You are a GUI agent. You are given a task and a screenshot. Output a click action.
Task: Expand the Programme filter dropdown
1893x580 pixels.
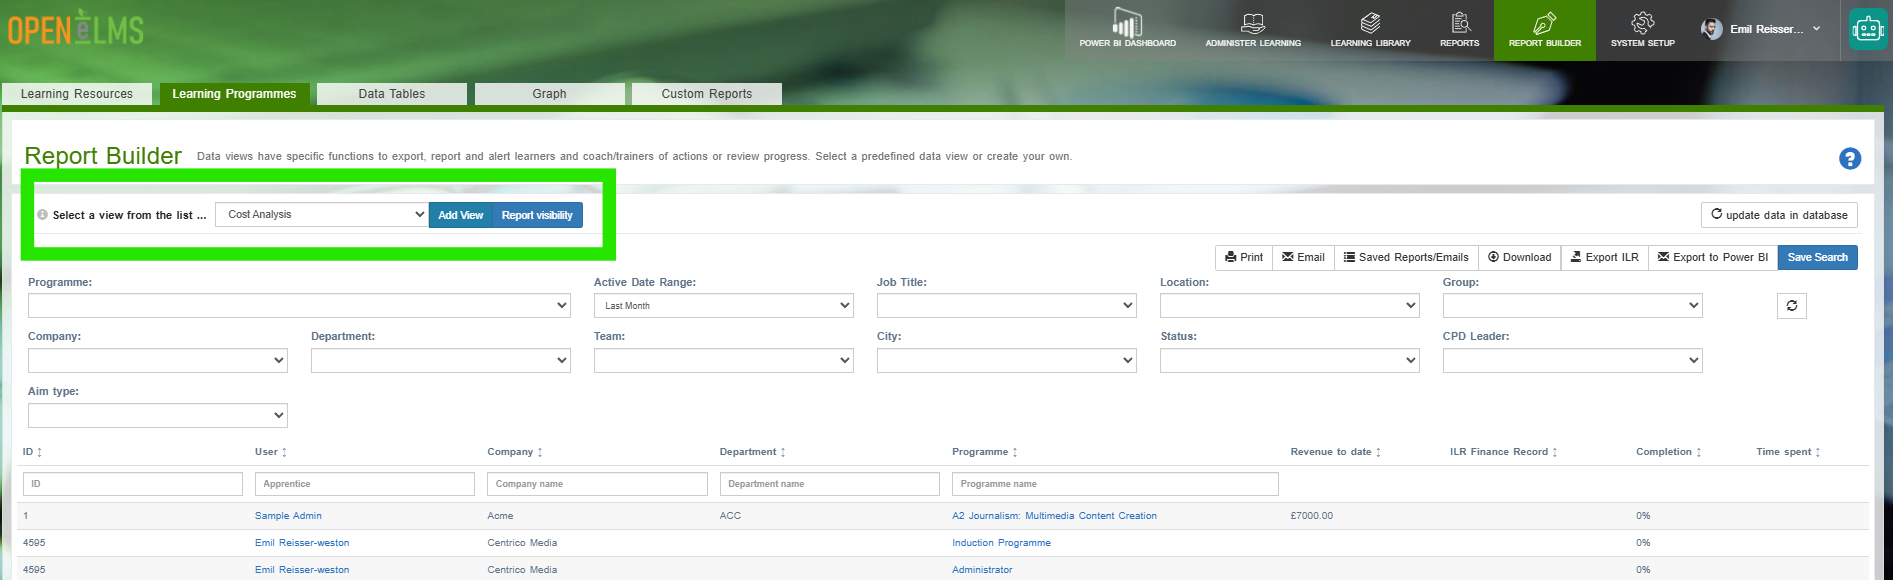click(x=299, y=306)
